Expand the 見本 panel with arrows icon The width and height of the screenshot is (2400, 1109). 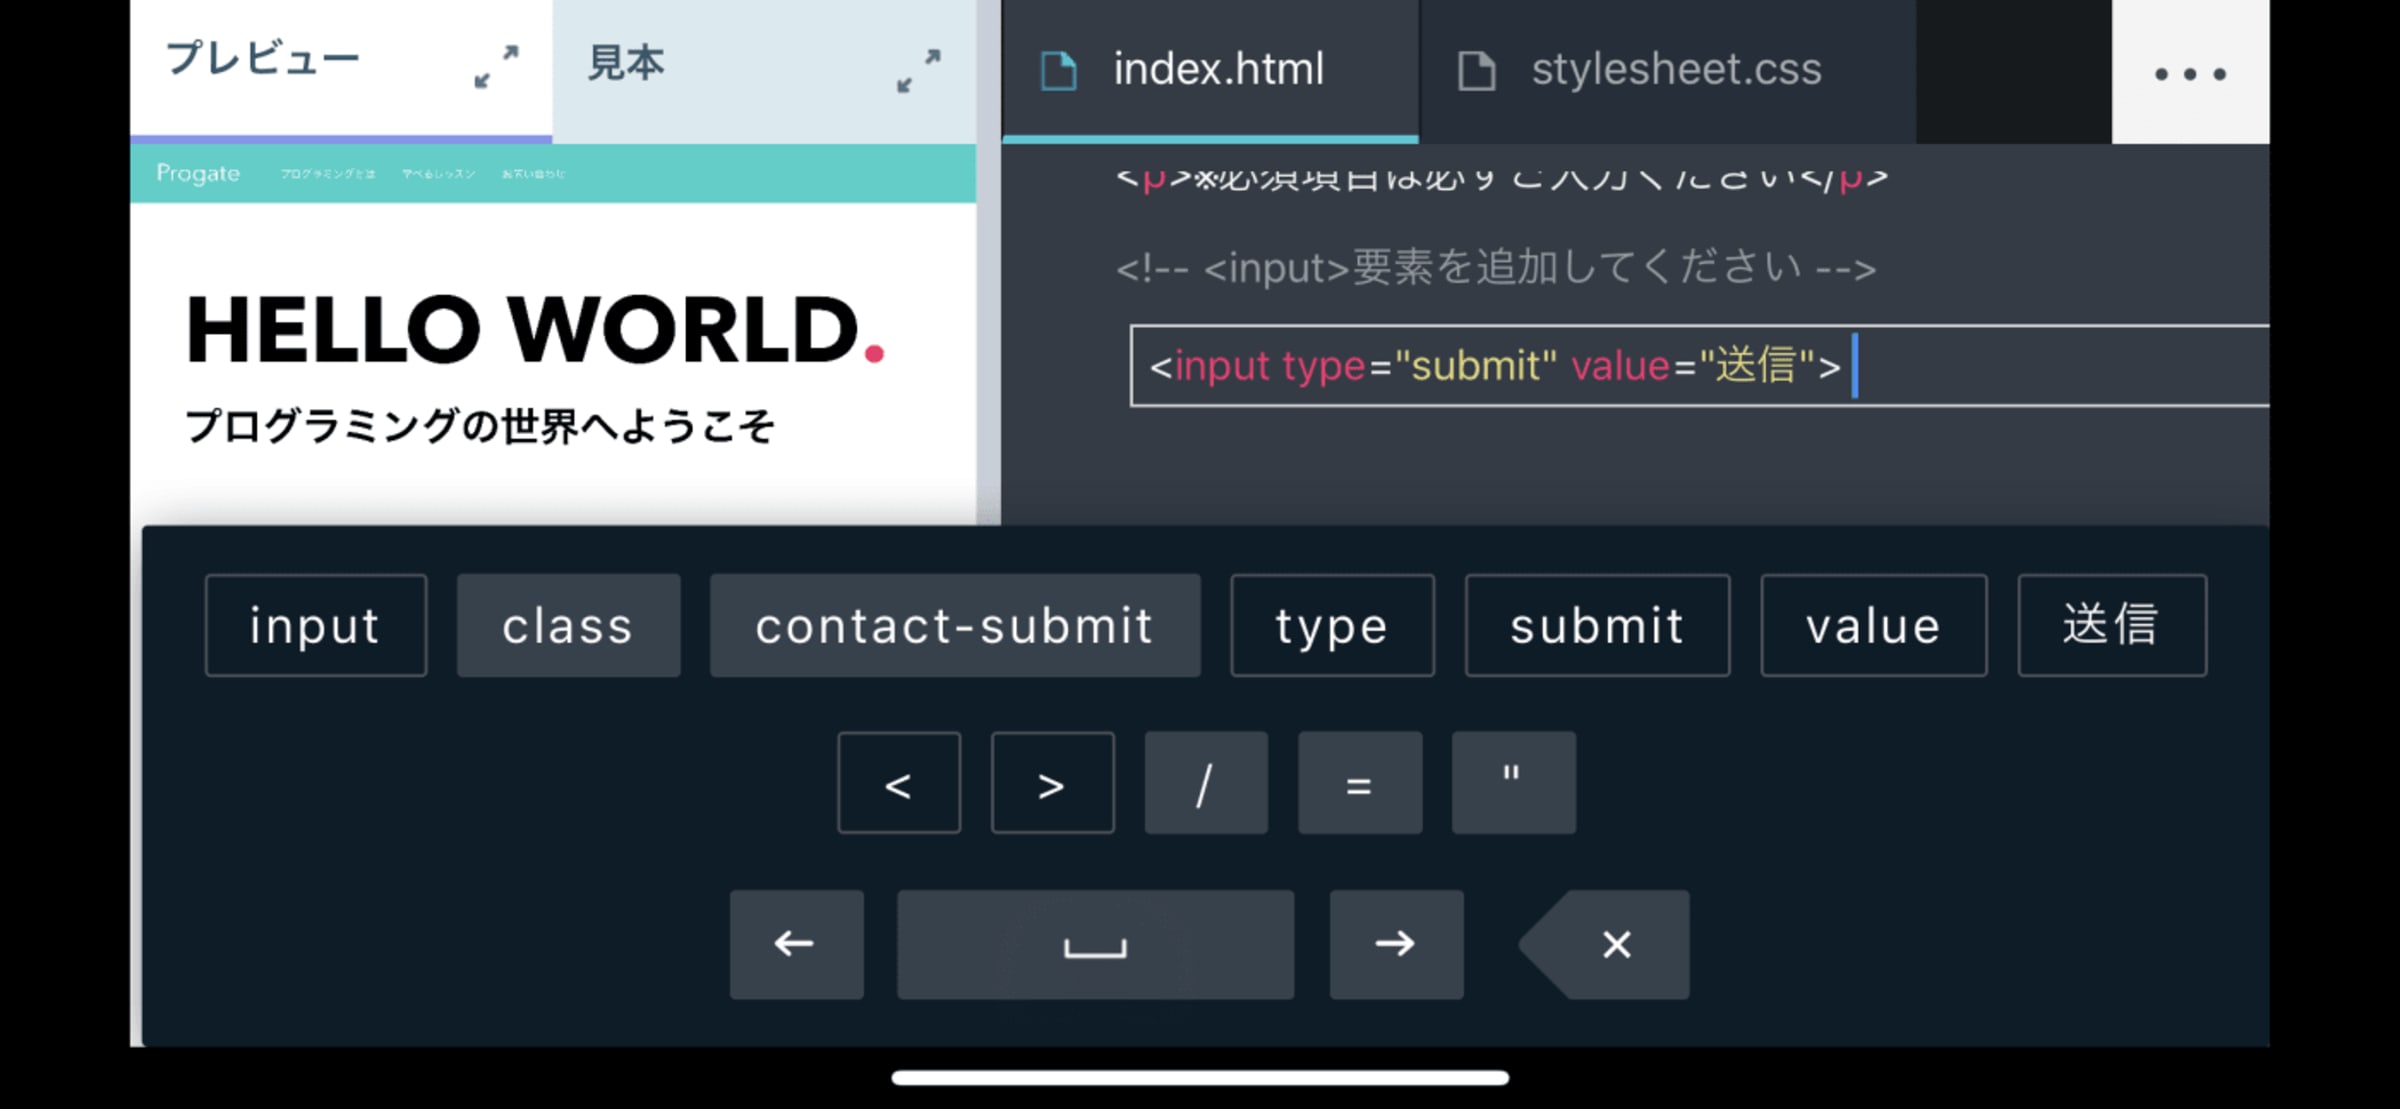[918, 71]
